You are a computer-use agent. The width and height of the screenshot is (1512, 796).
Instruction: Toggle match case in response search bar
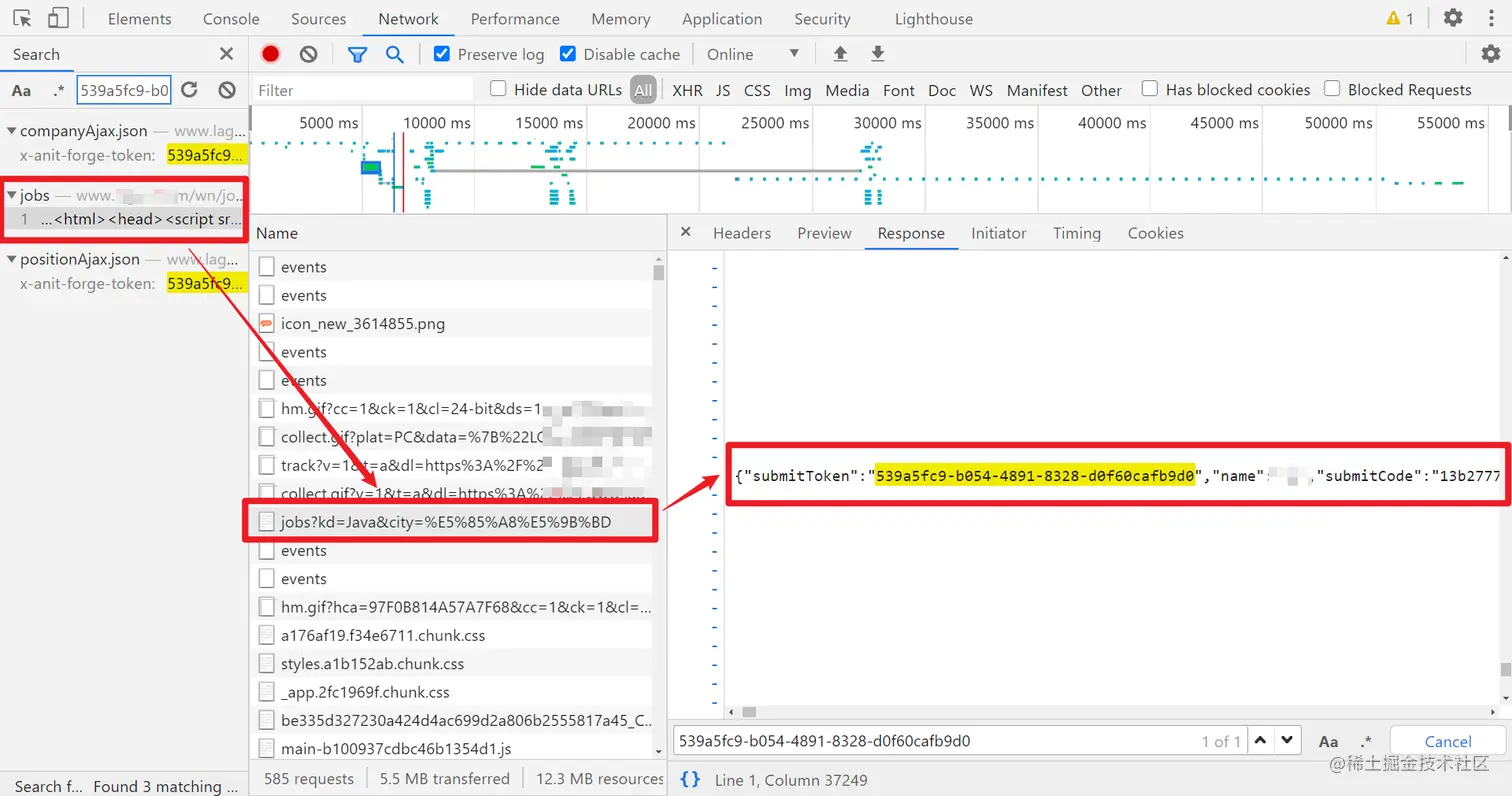tap(1328, 741)
